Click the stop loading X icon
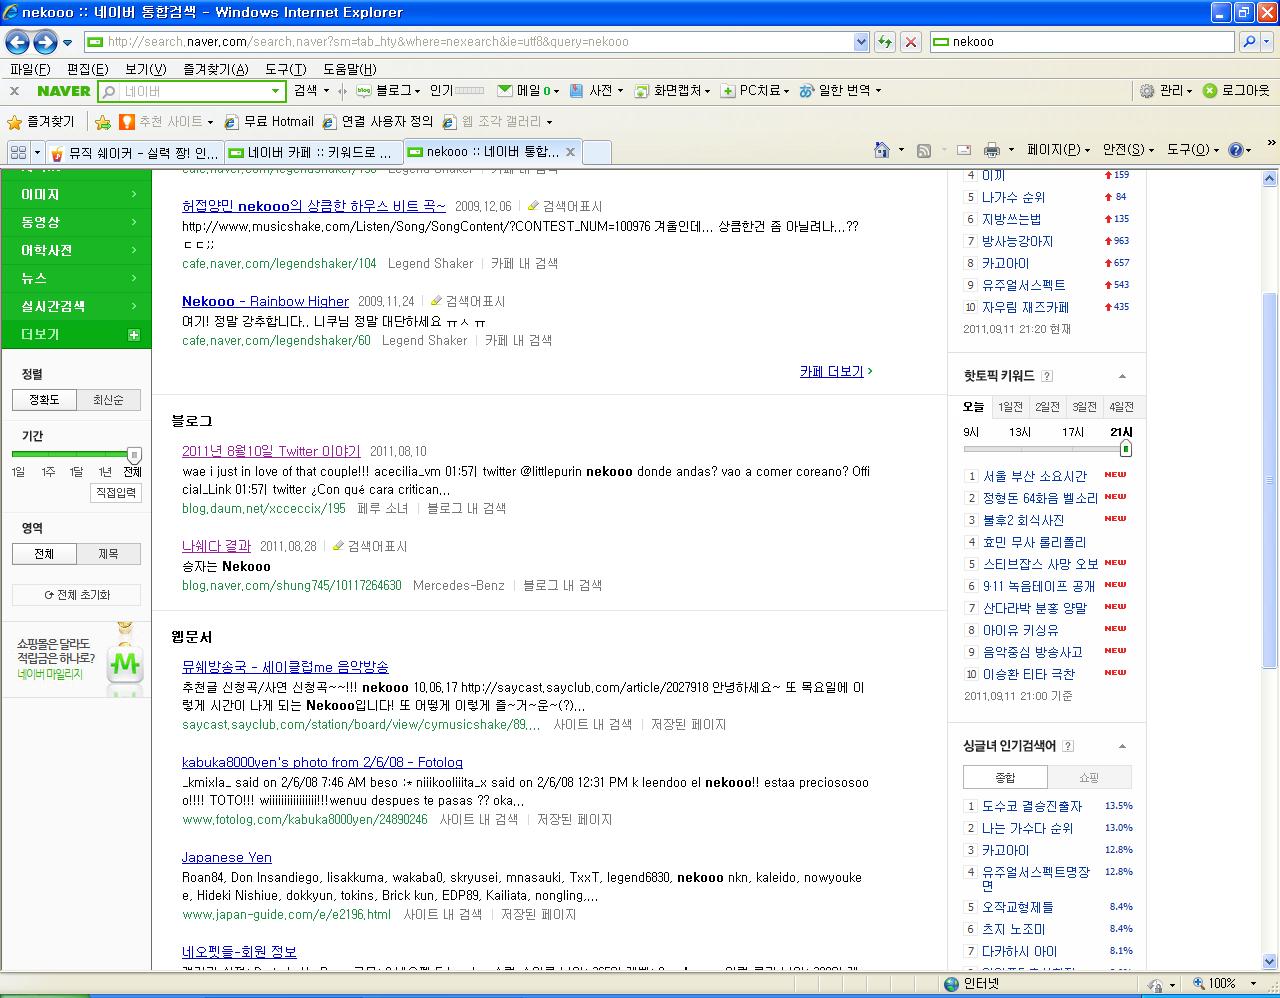 point(910,42)
